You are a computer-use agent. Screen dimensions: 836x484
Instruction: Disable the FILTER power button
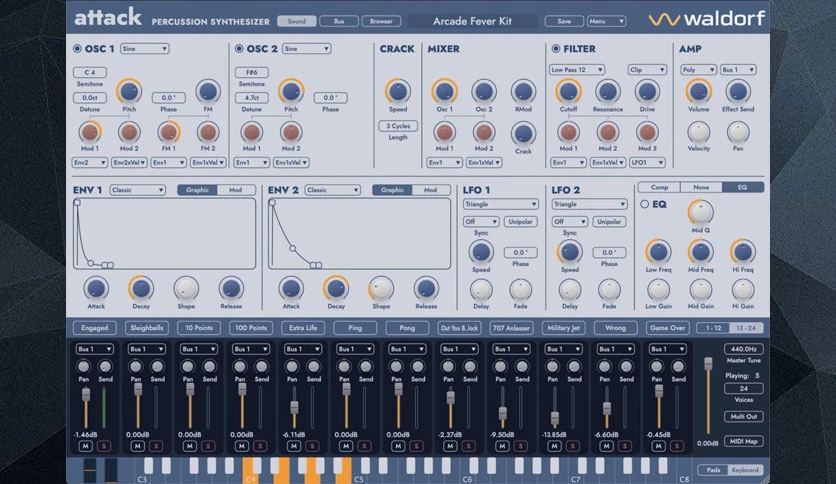[x=556, y=49]
